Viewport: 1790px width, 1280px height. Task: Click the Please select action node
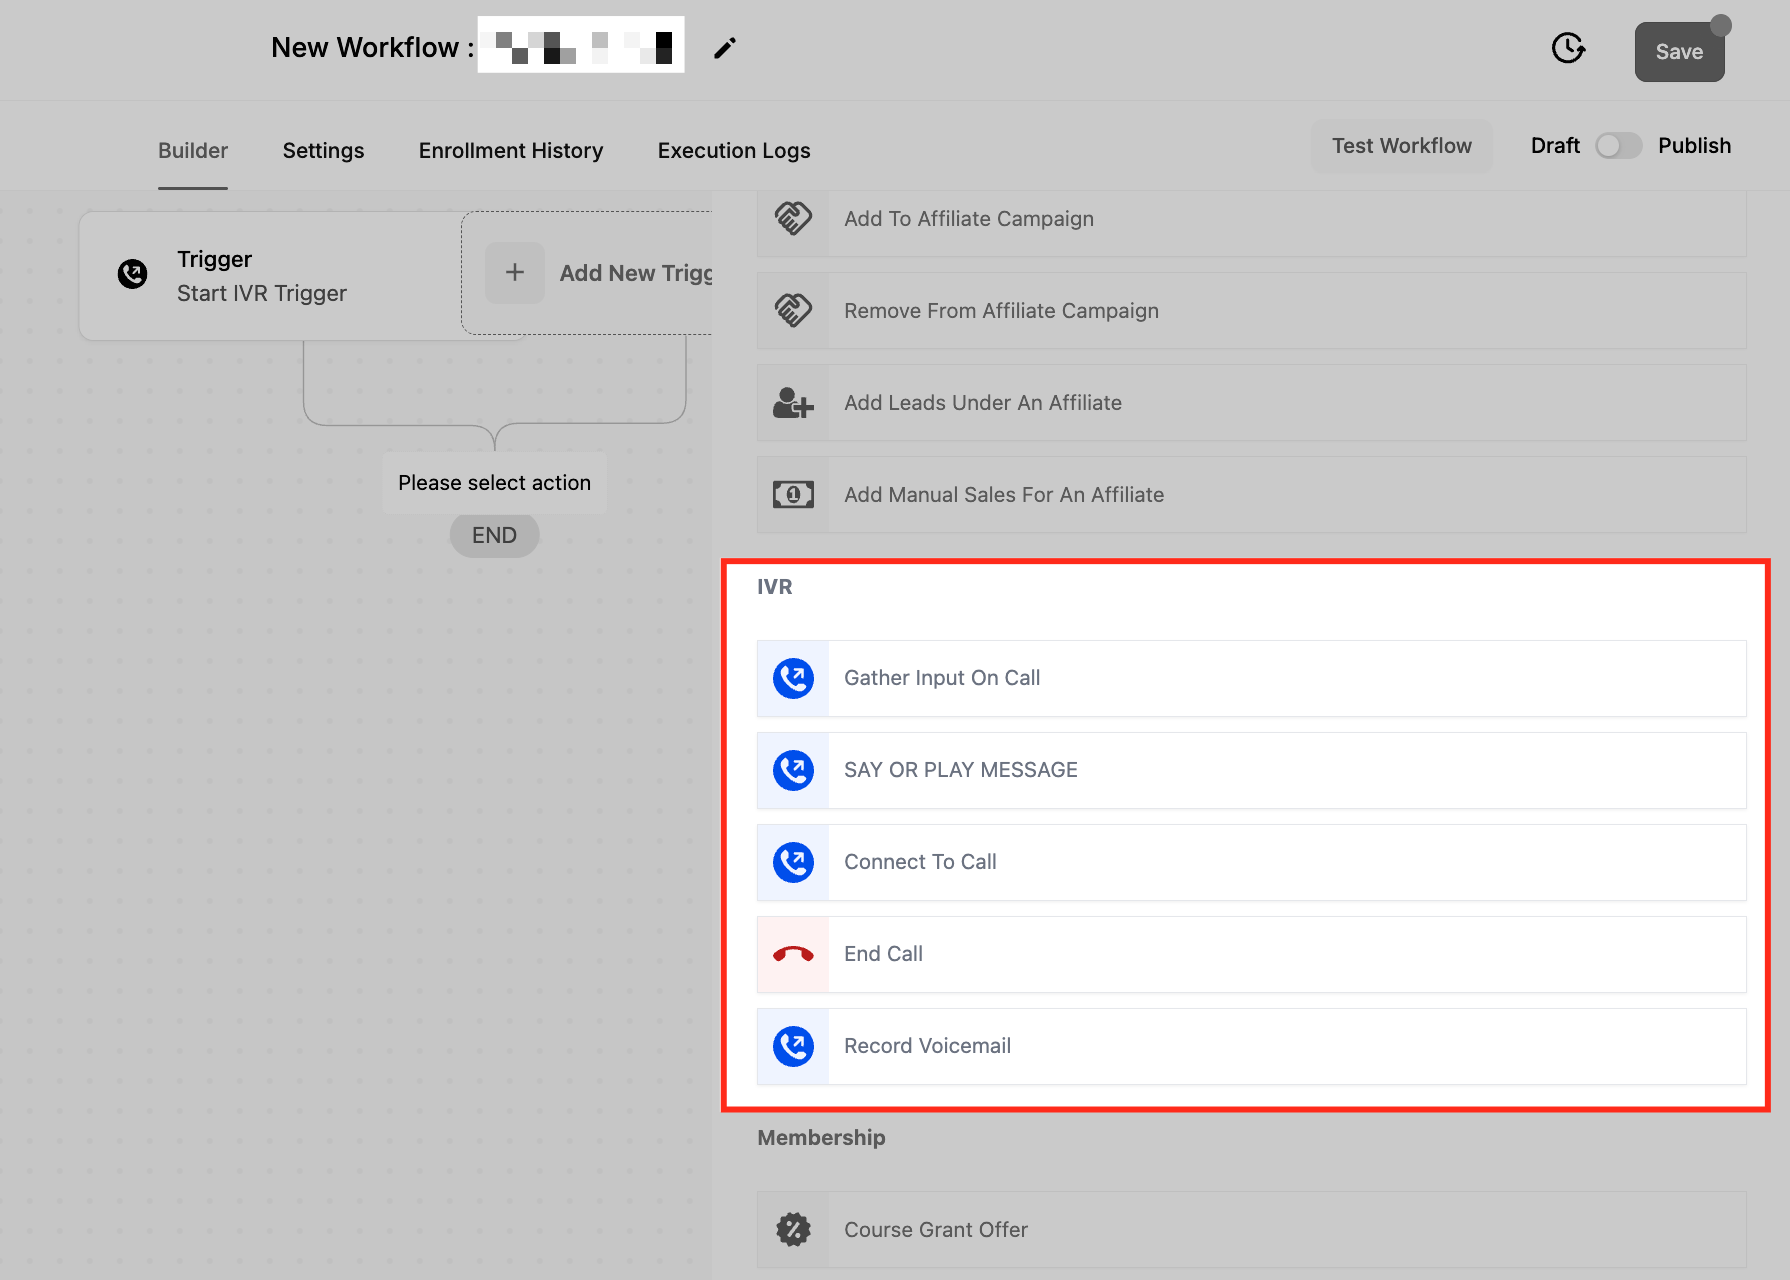tap(494, 483)
